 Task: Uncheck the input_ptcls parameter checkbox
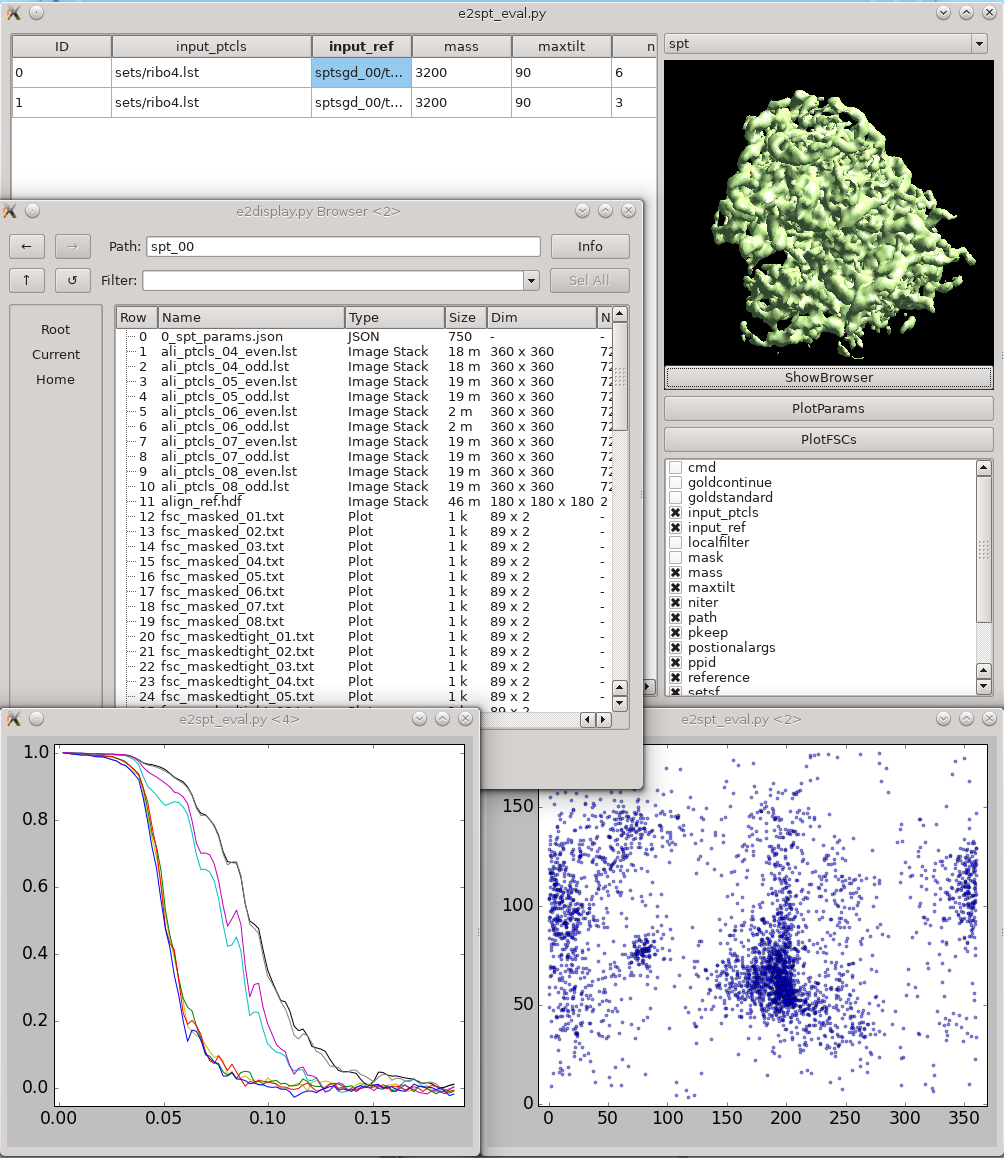coord(675,513)
